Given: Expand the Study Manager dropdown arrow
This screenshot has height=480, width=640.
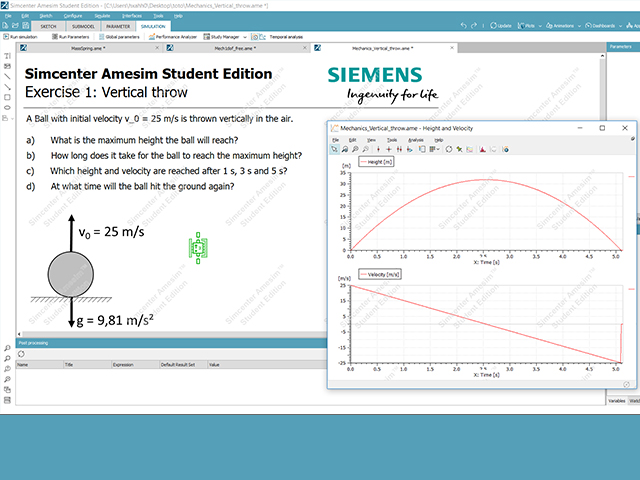Looking at the screenshot, I should click(245, 37).
